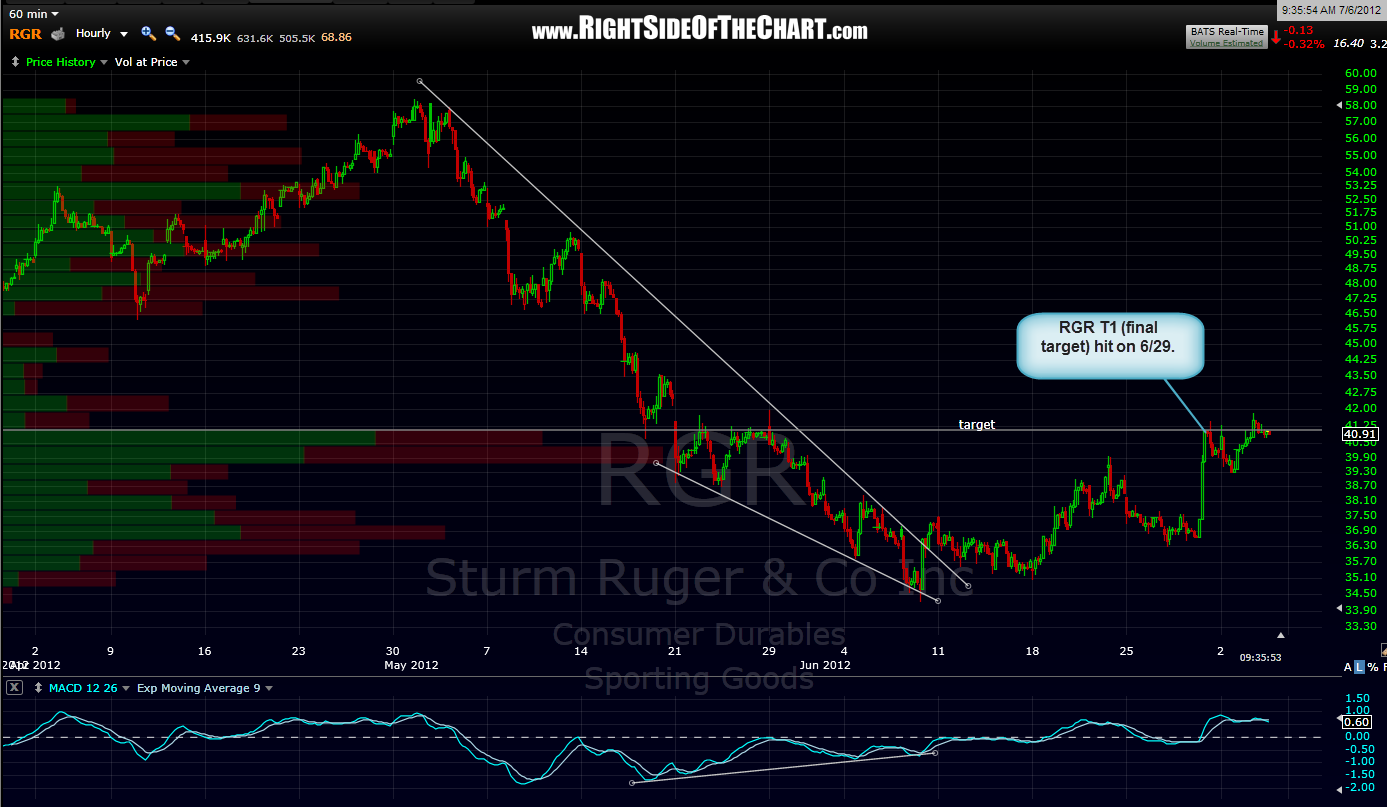The image size is (1387, 807).
Task: Toggle the L (log) scale option
Action: point(1361,667)
